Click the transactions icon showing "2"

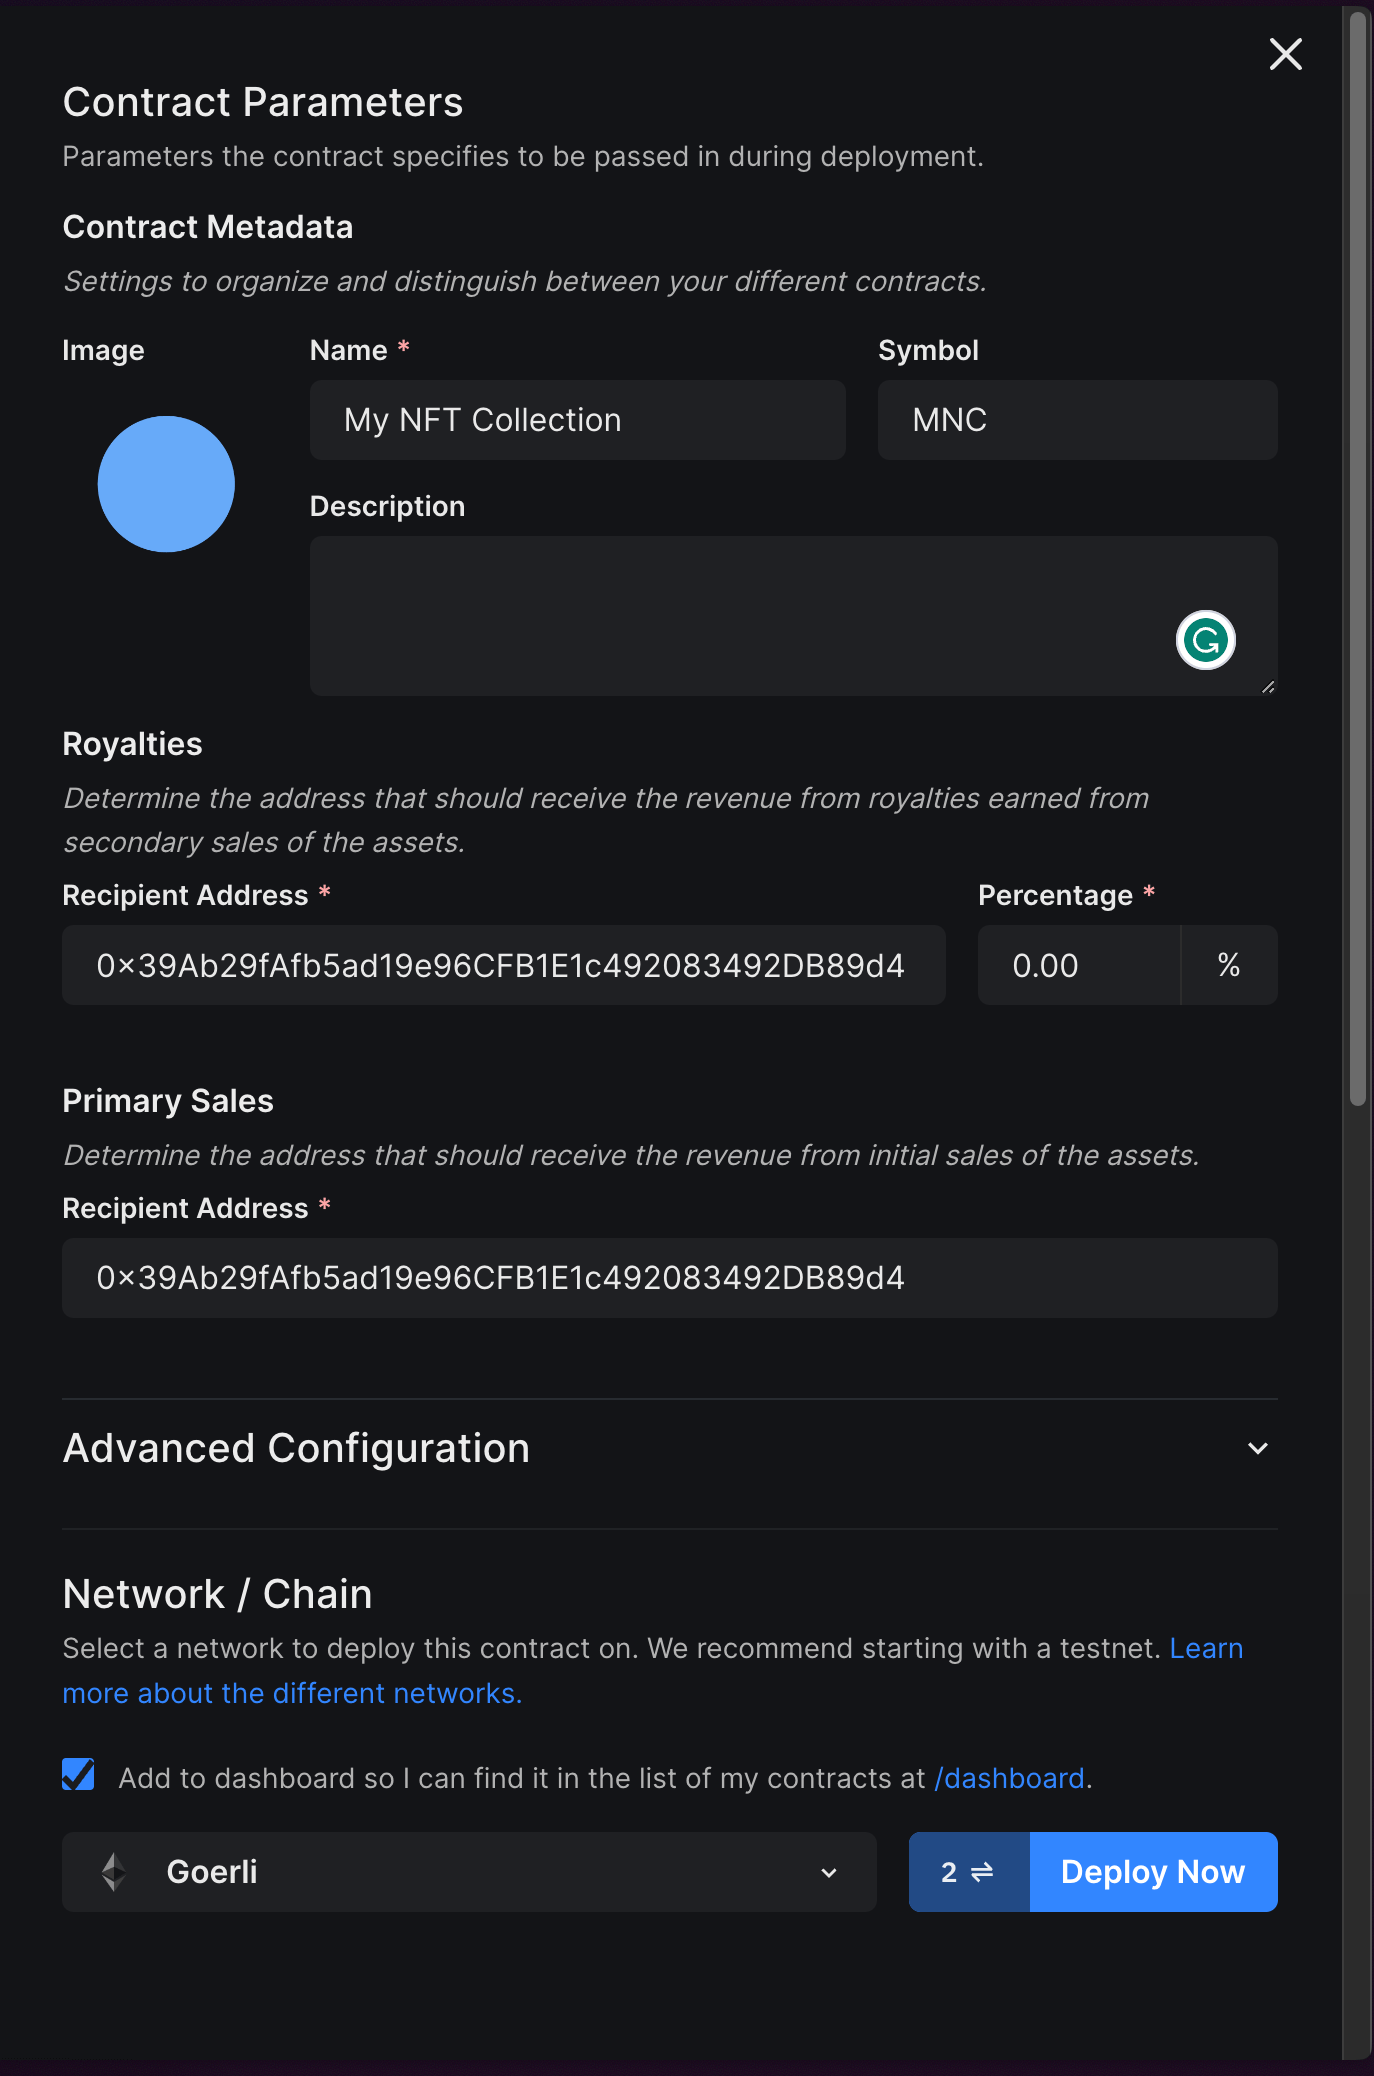969,1871
